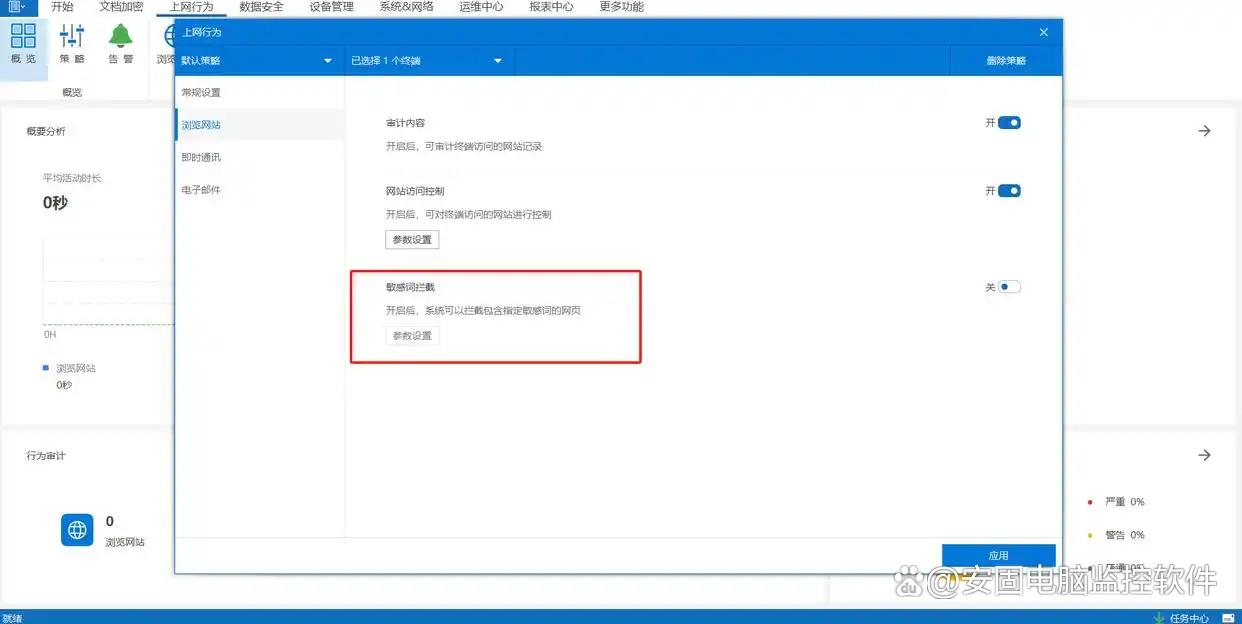Turn off 网站访问控制 switch
Image resolution: width=1242 pixels, height=624 pixels.
pos(1009,191)
